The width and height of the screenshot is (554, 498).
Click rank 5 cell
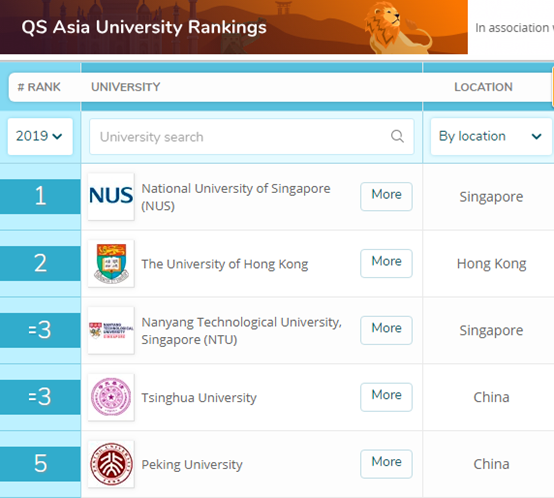(40, 464)
